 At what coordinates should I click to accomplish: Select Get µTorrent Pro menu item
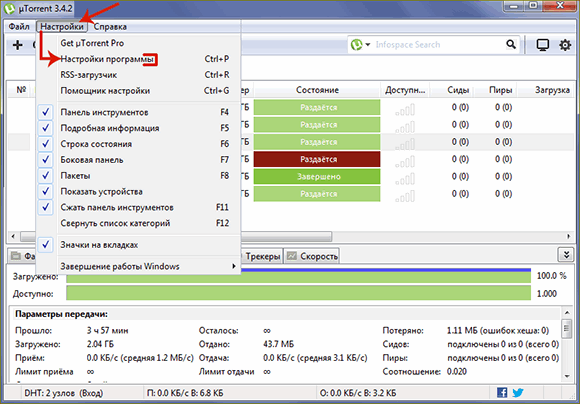[x=138, y=43]
